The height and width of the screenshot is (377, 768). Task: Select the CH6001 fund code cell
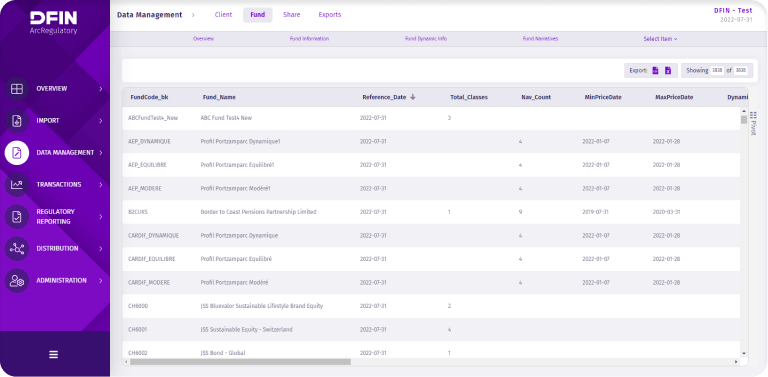[138, 330]
